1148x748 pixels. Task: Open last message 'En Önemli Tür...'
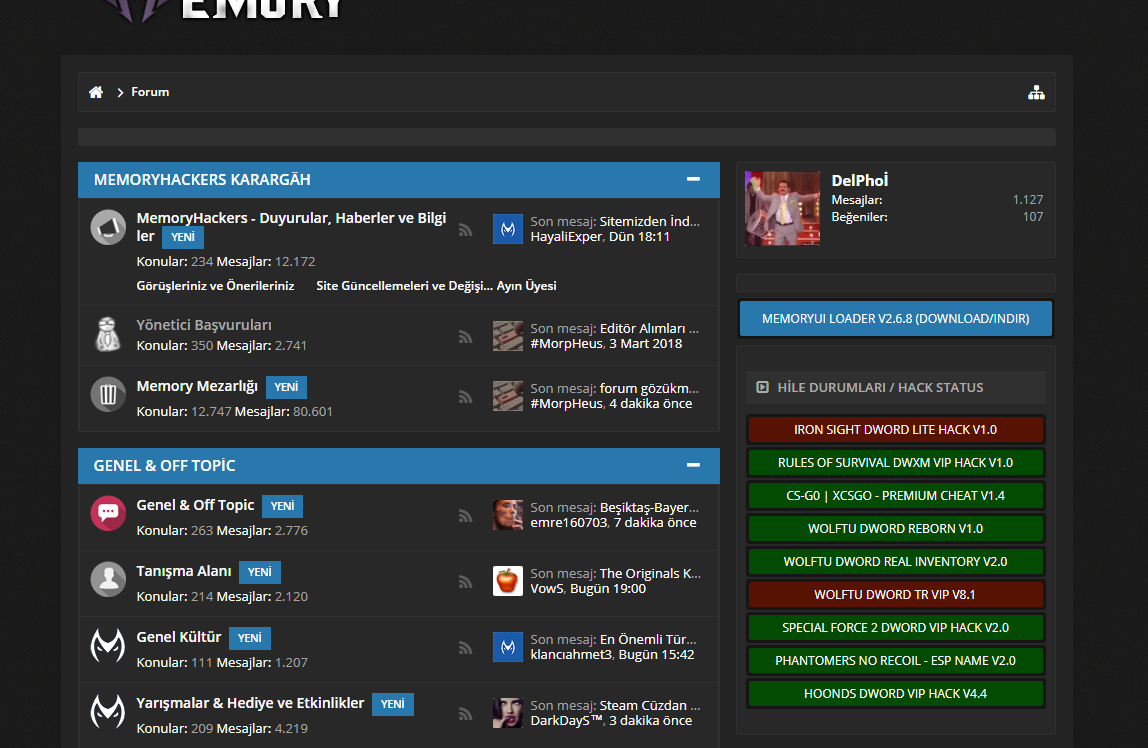point(648,640)
